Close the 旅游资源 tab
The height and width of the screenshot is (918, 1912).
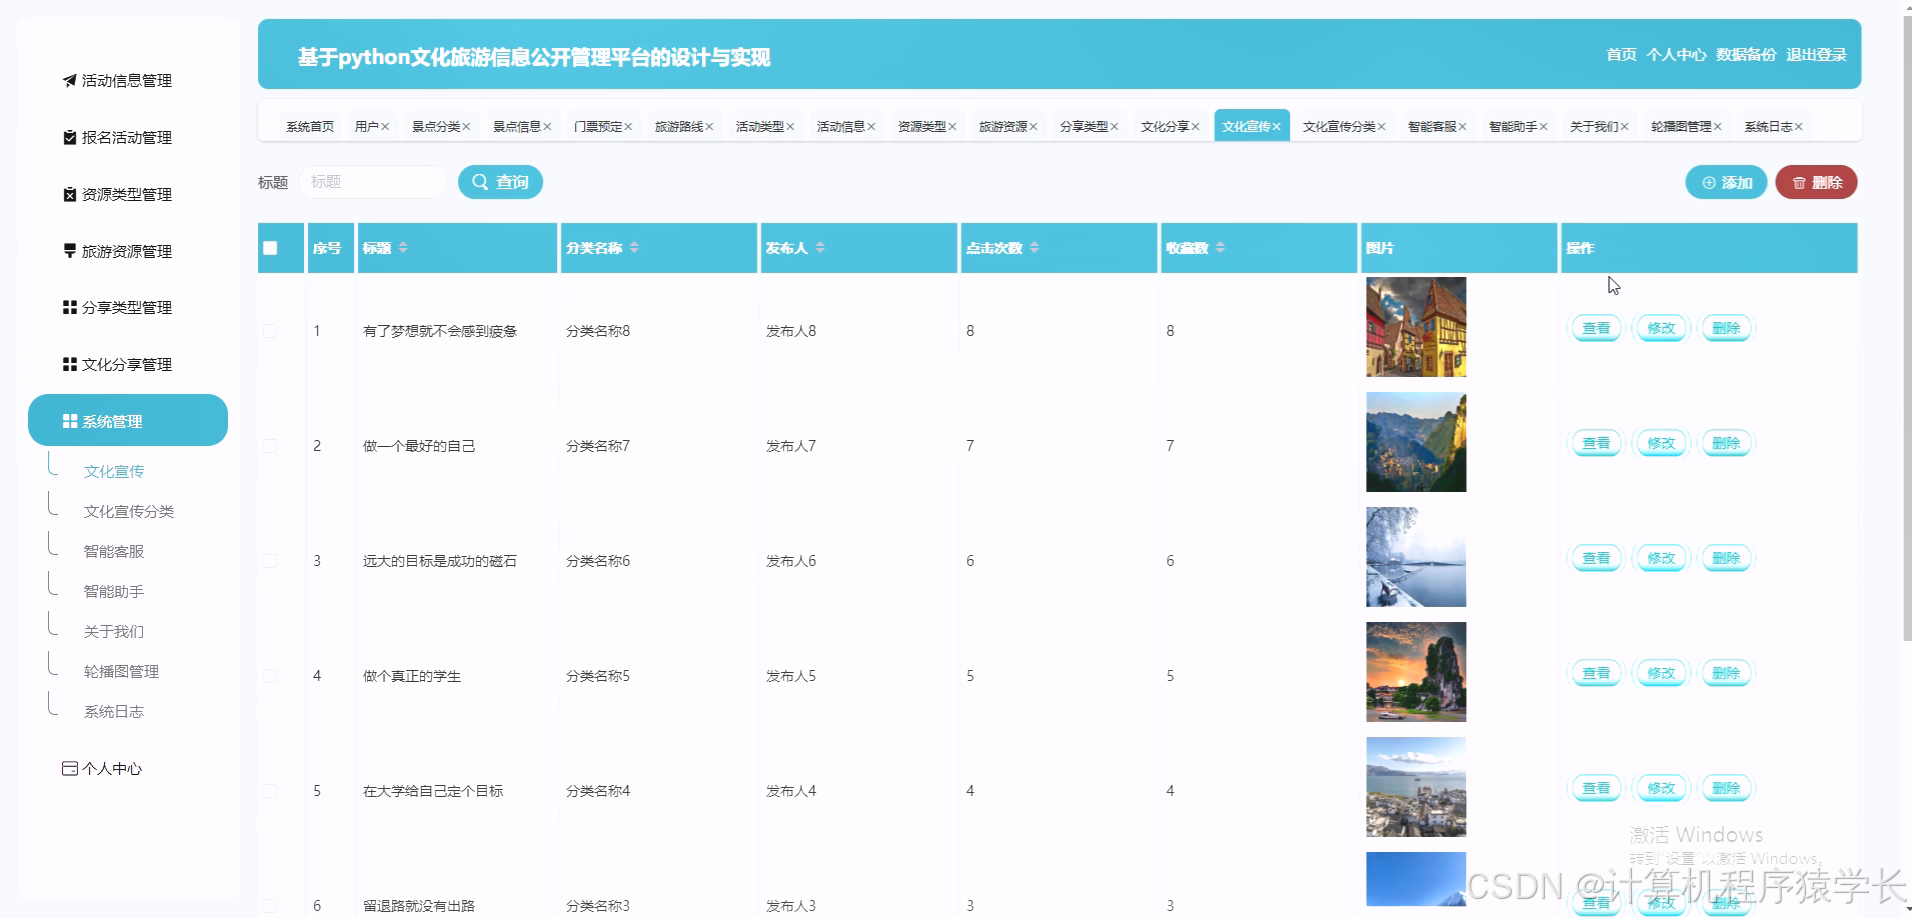coord(1033,127)
